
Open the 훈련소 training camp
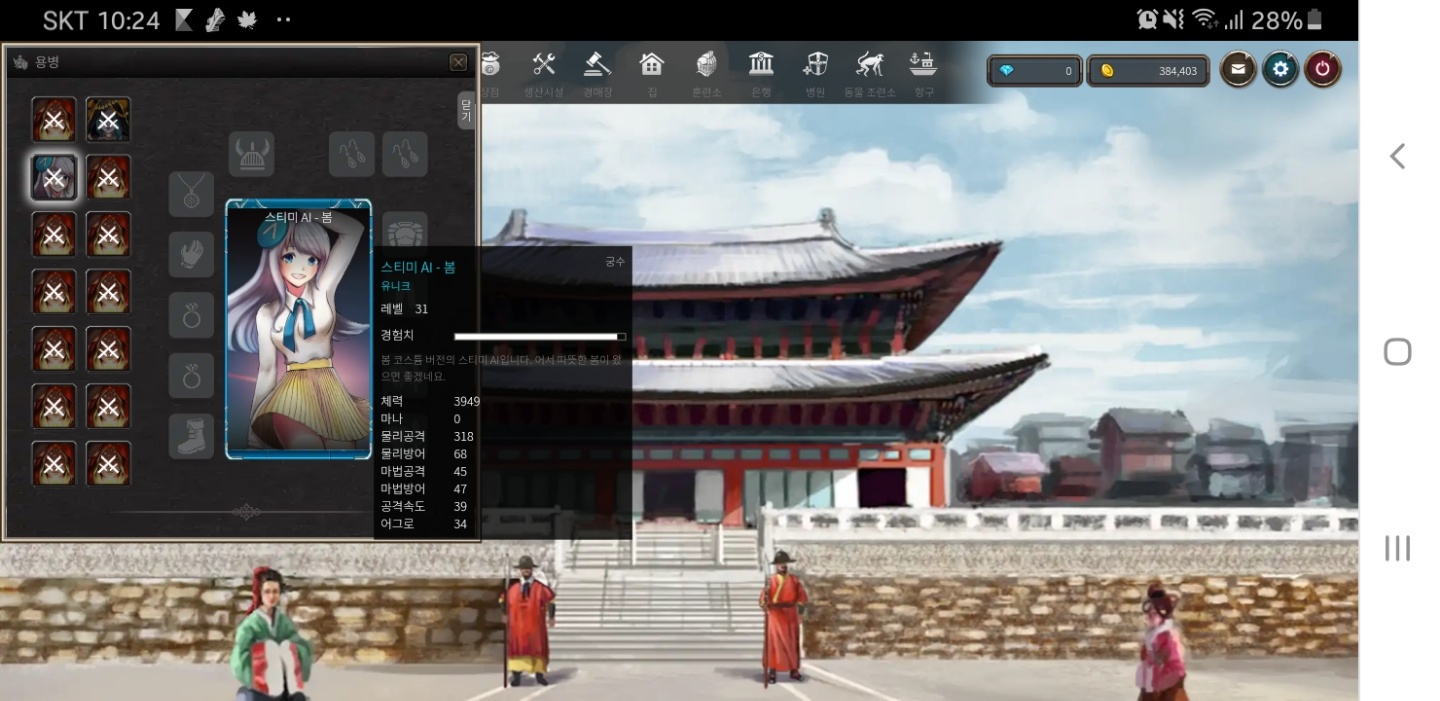(x=706, y=74)
